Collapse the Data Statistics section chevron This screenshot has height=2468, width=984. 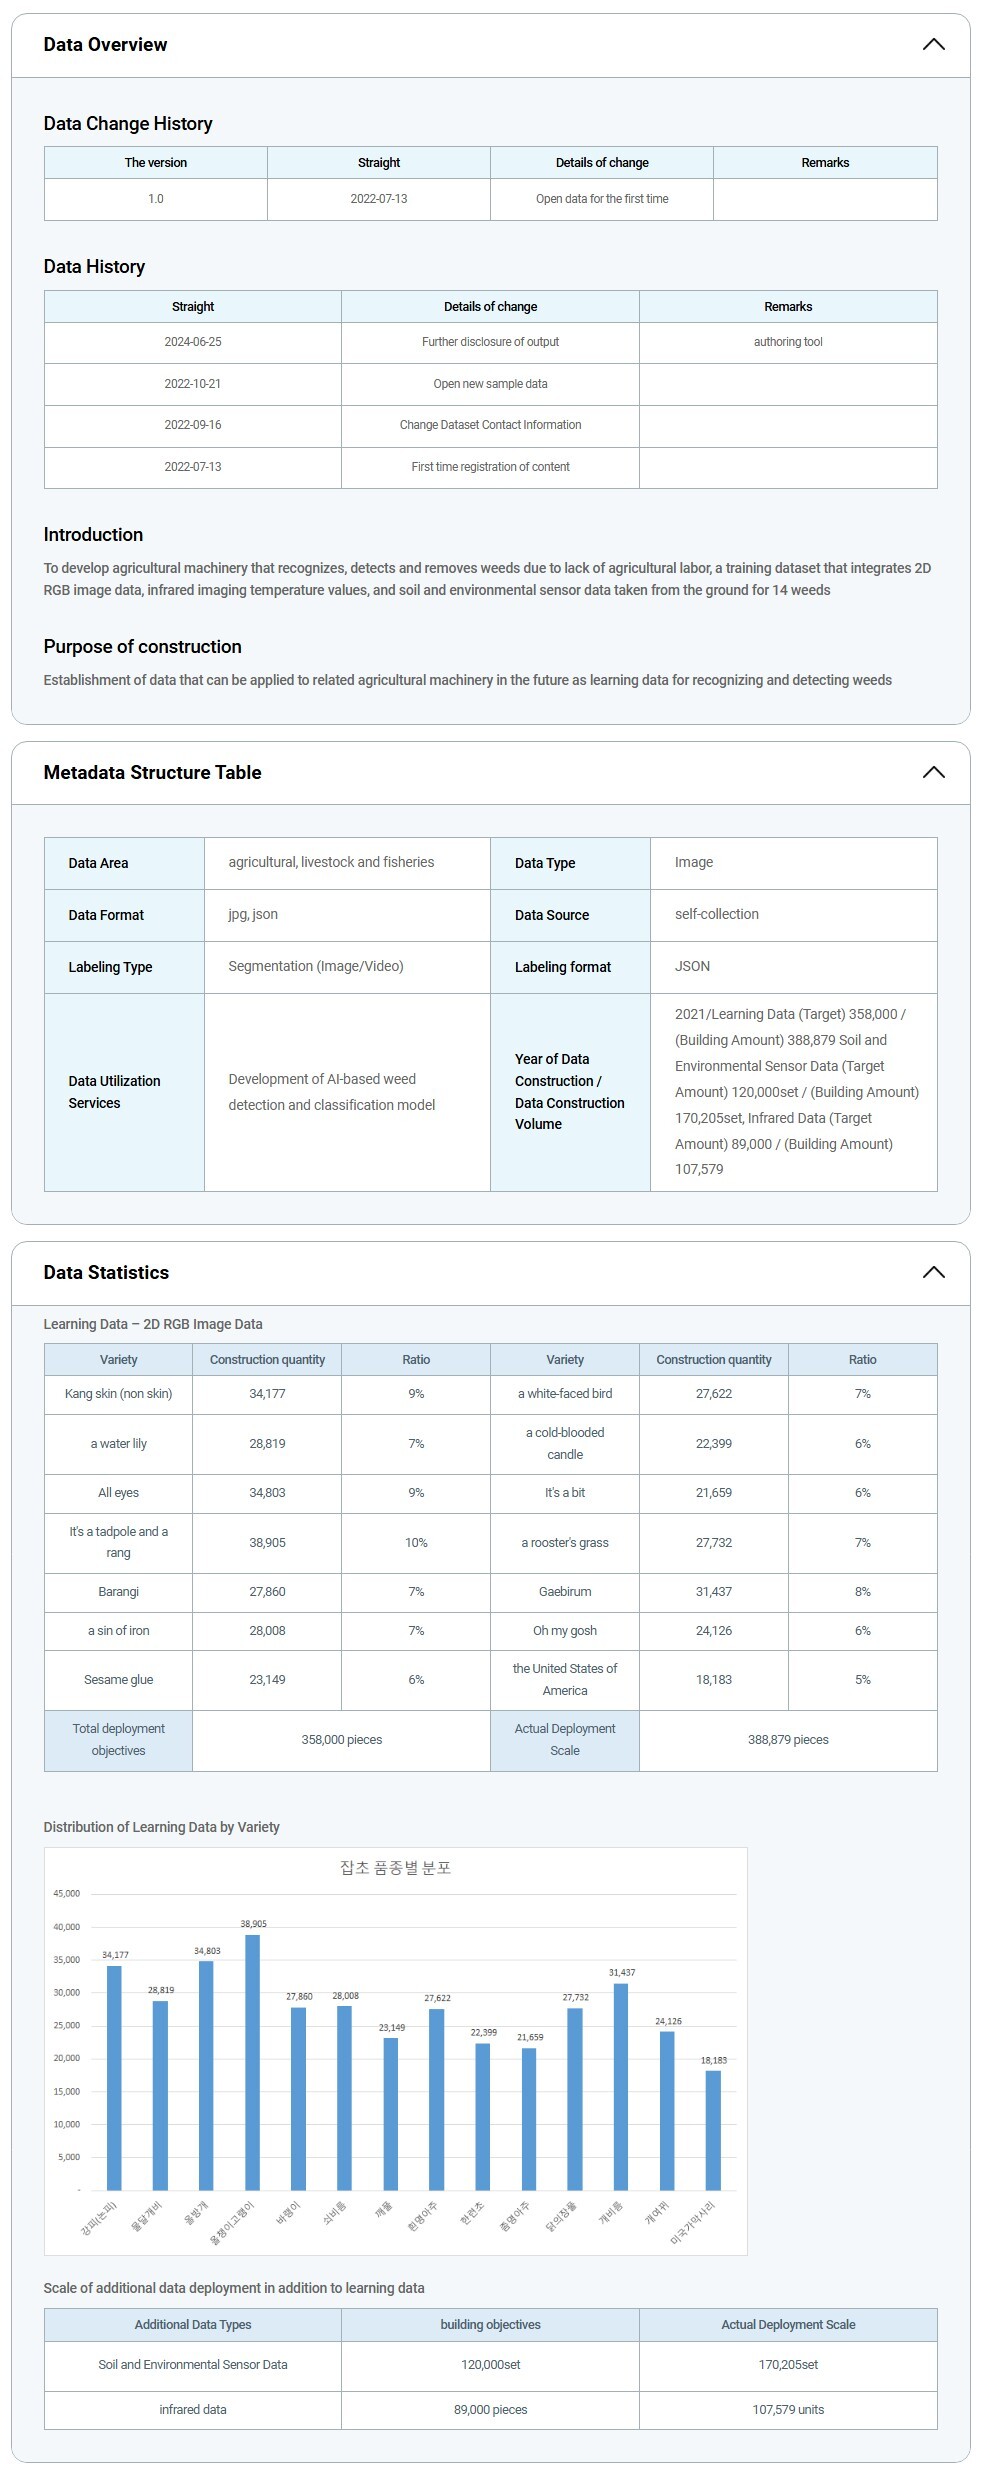932,1272
